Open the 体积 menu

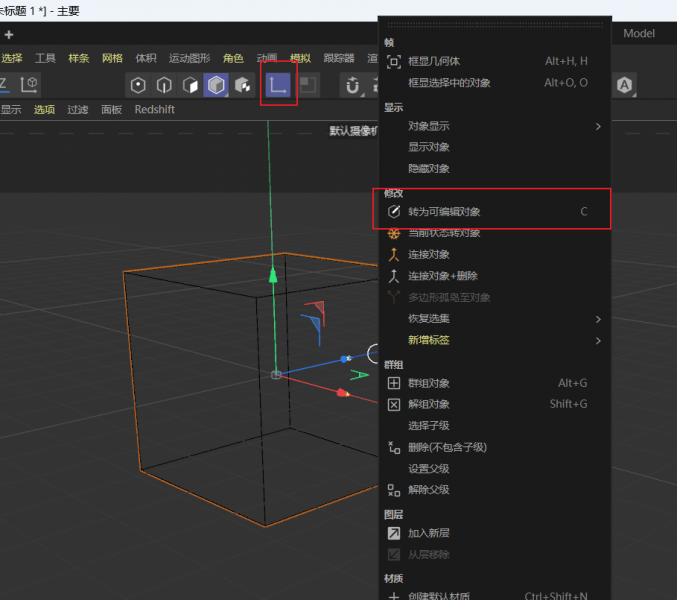pyautogui.click(x=146, y=58)
